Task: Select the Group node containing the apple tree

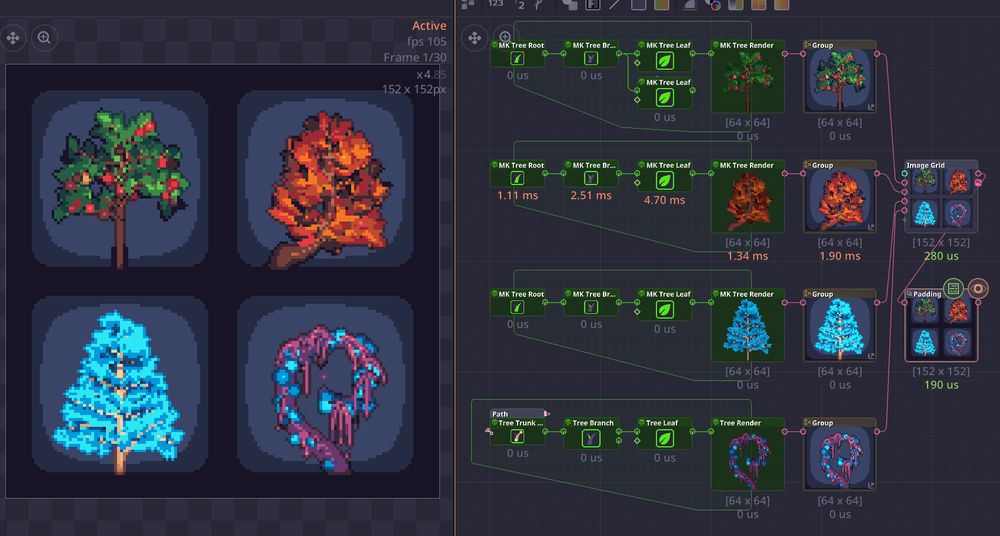Action: 840,77
